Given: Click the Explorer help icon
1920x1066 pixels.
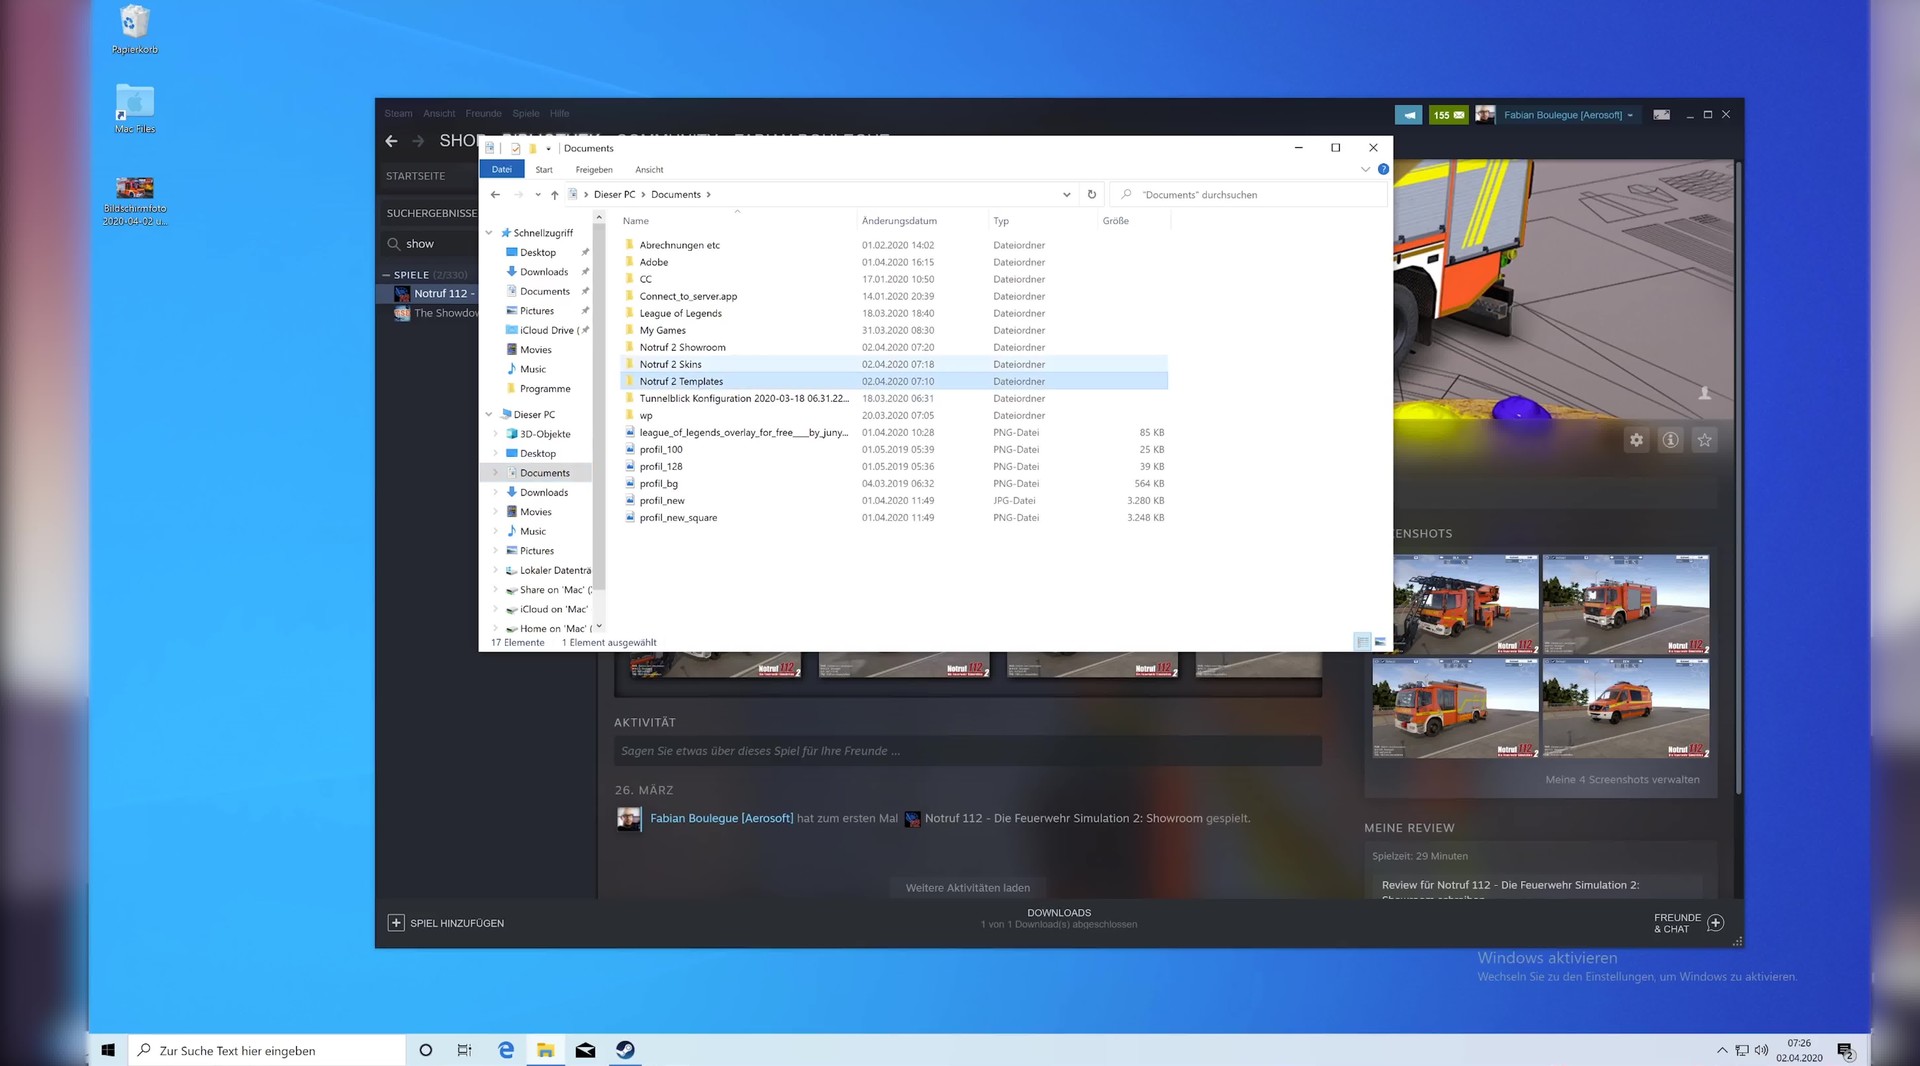Looking at the screenshot, I should click(1383, 170).
